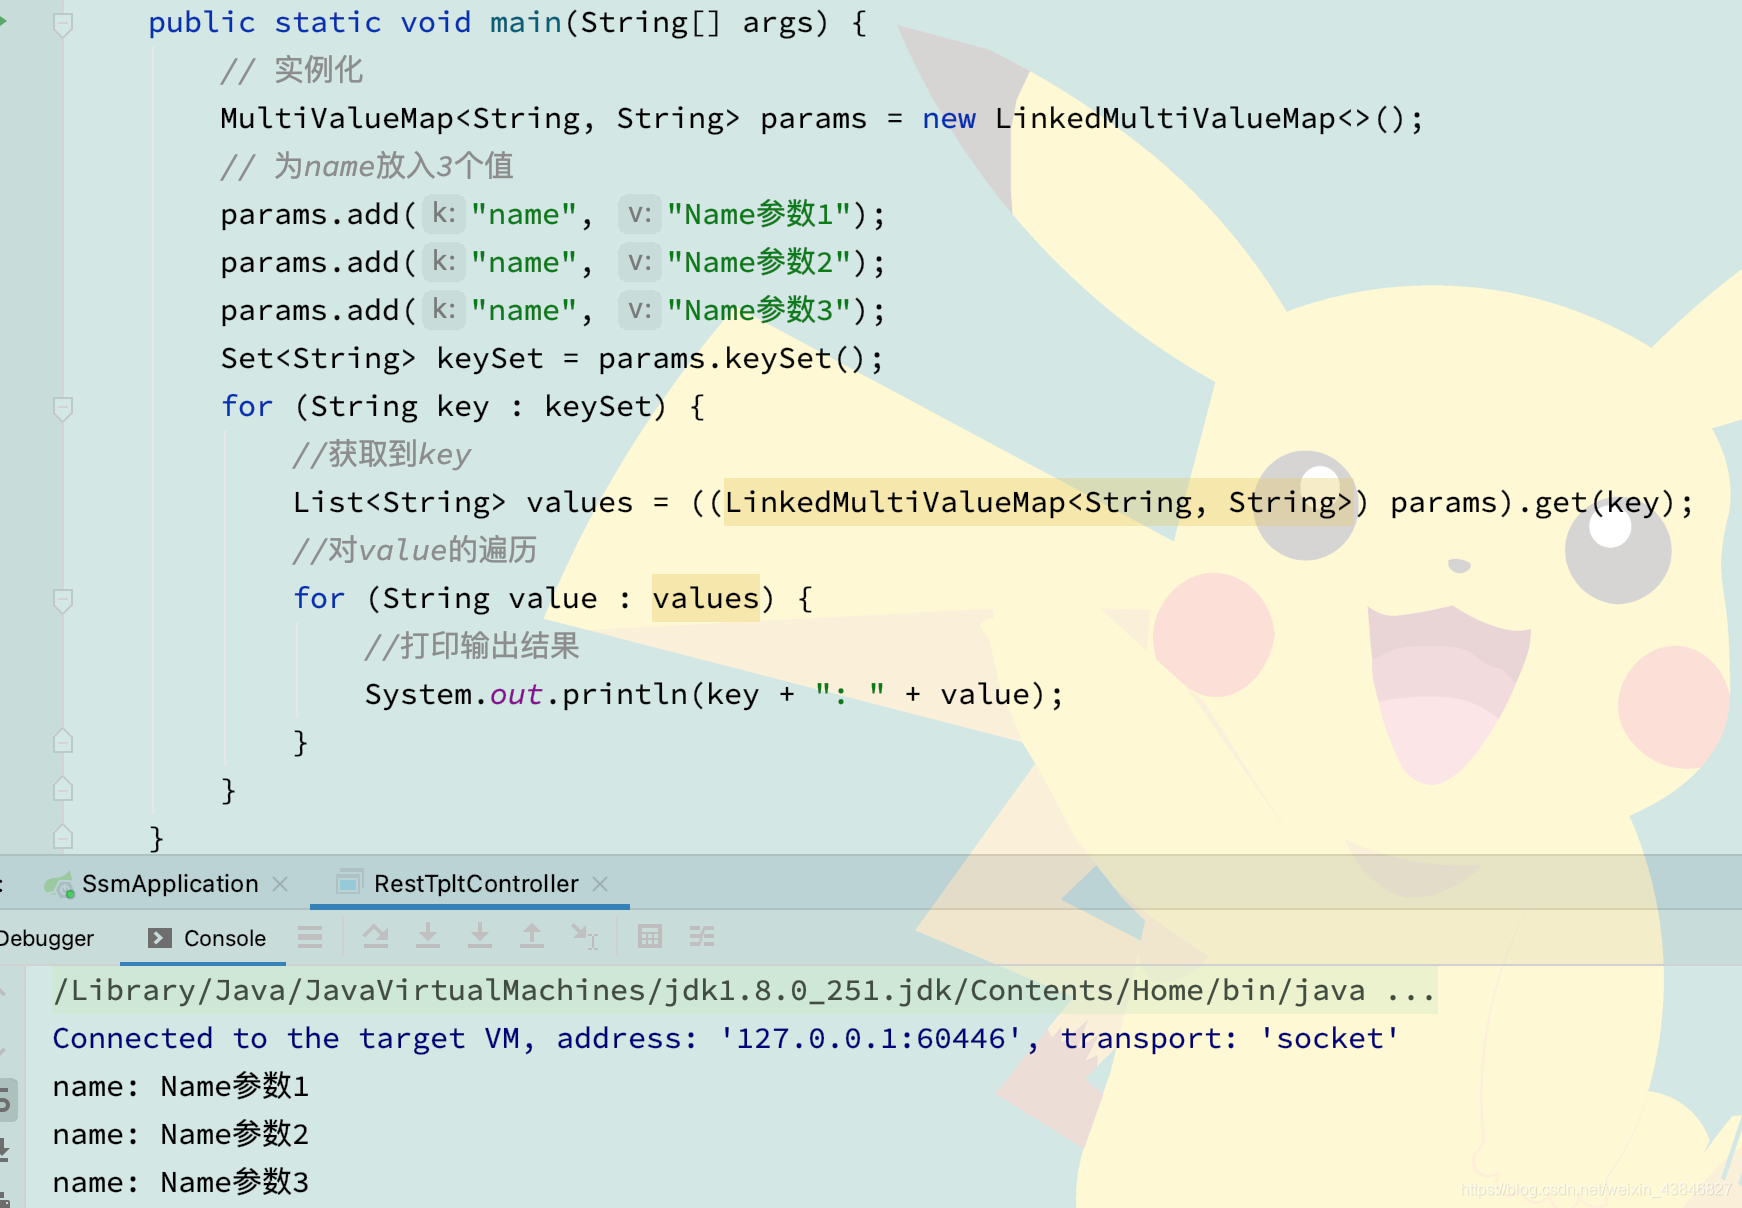Viewport: 1742px width, 1208px height.
Task: Click the 'out' field in System.out.println
Action: (515, 694)
